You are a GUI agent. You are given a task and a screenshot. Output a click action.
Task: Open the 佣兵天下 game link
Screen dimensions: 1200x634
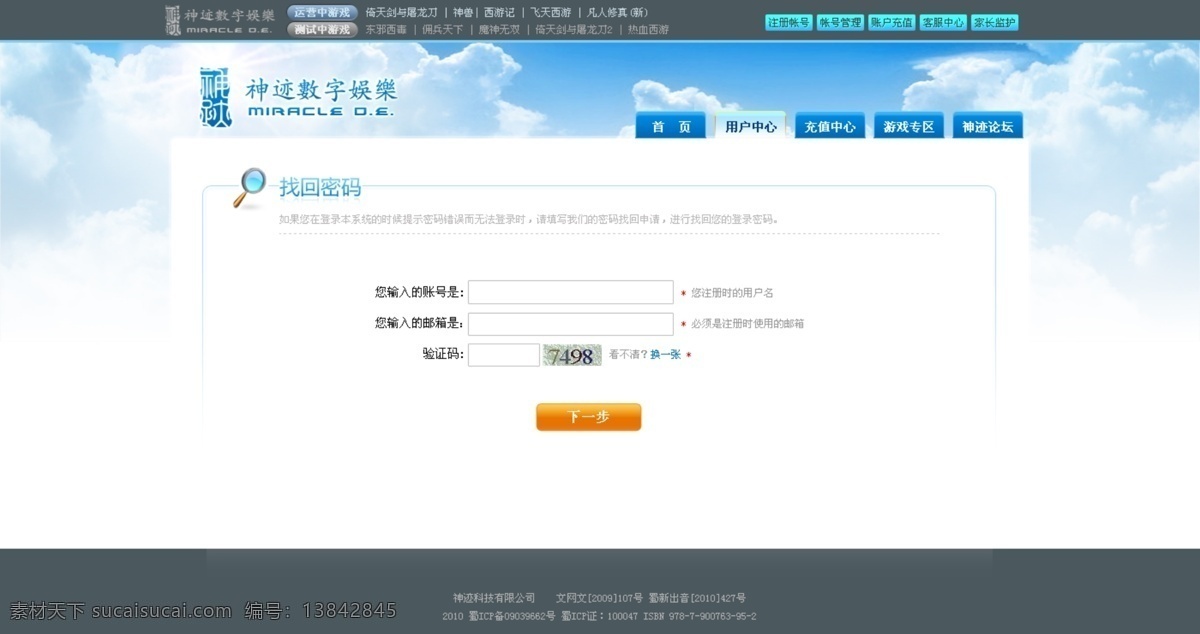pyautogui.click(x=443, y=30)
